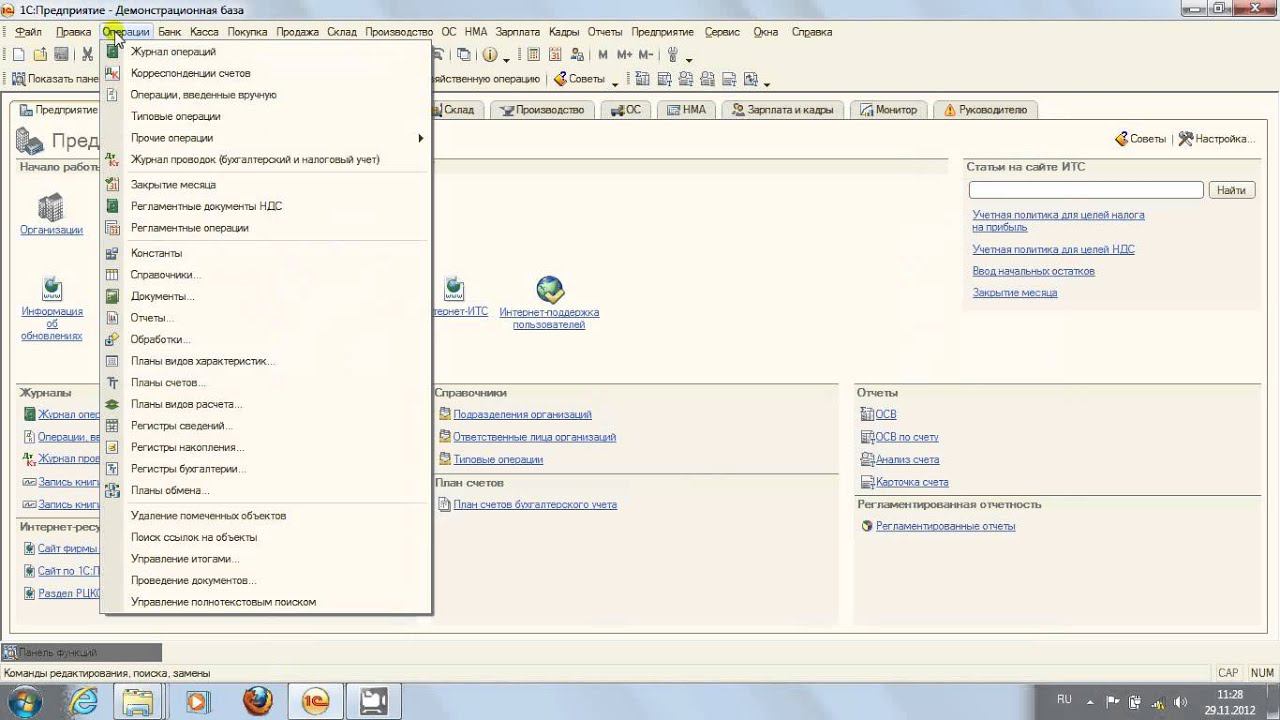This screenshot has width=1280, height=720.
Task: Open the Ввод начальных остатков link
Action: 1033,271
